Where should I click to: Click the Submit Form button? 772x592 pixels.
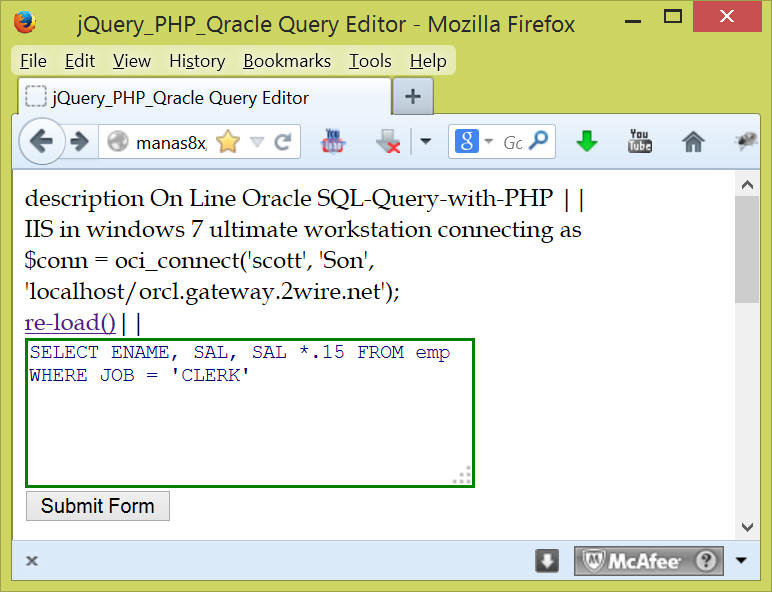(x=97, y=506)
